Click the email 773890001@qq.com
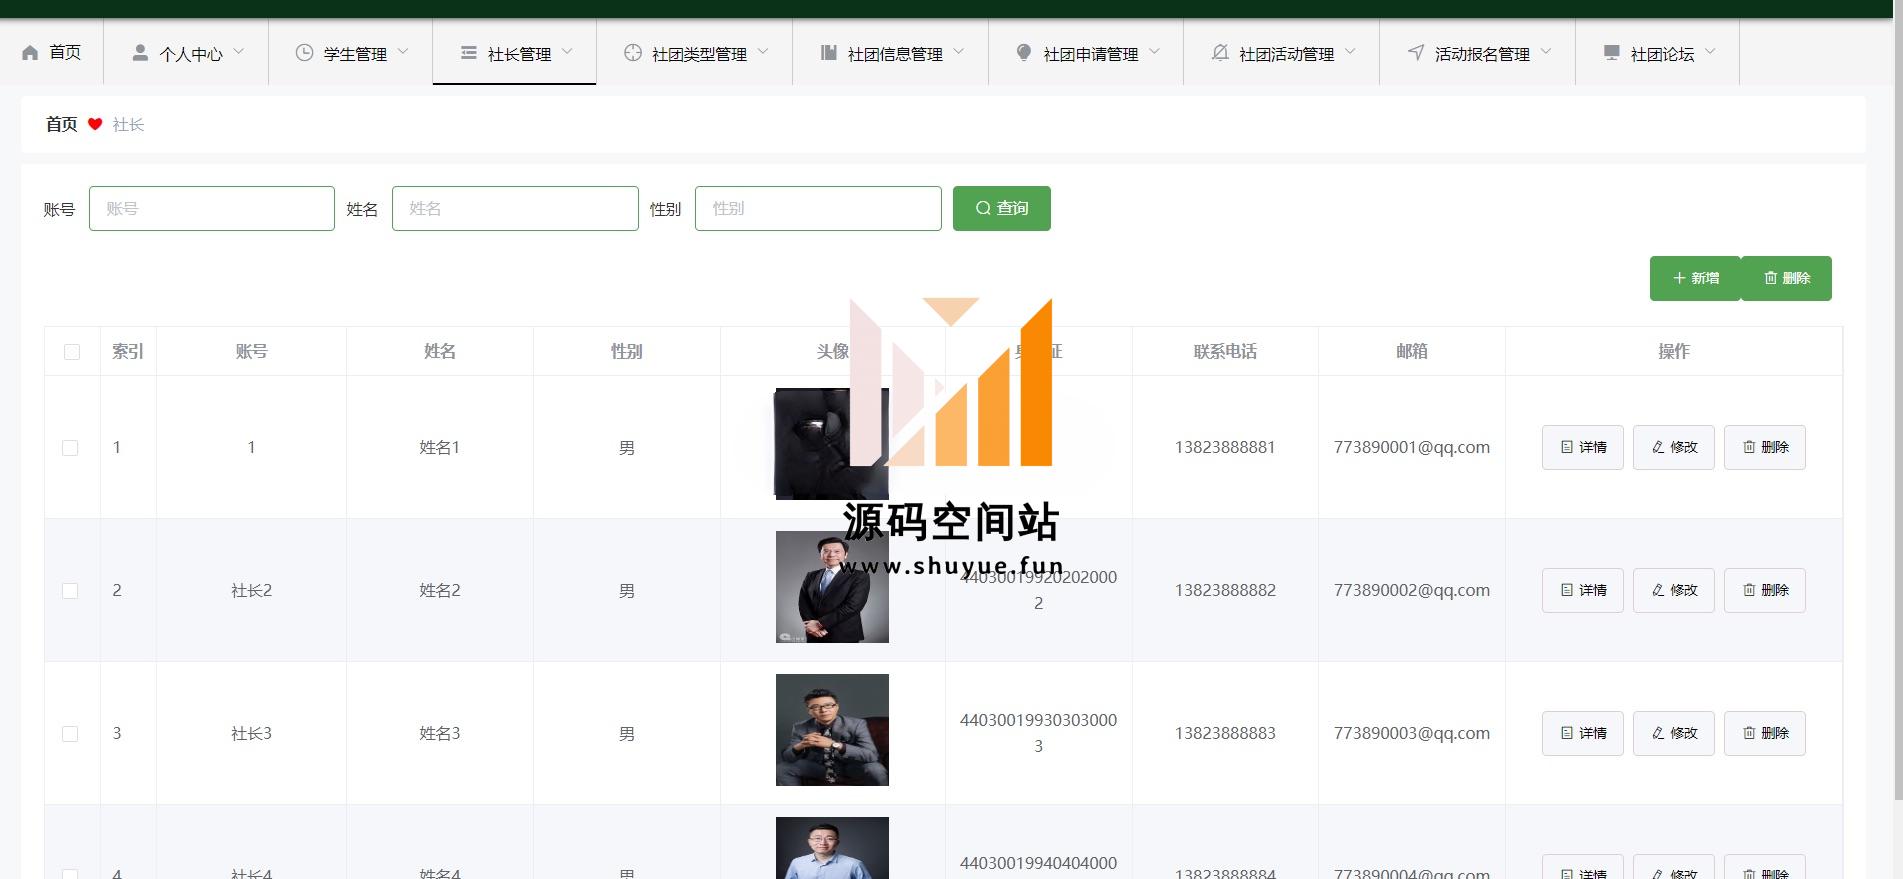Image resolution: width=1903 pixels, height=879 pixels. pos(1411,447)
